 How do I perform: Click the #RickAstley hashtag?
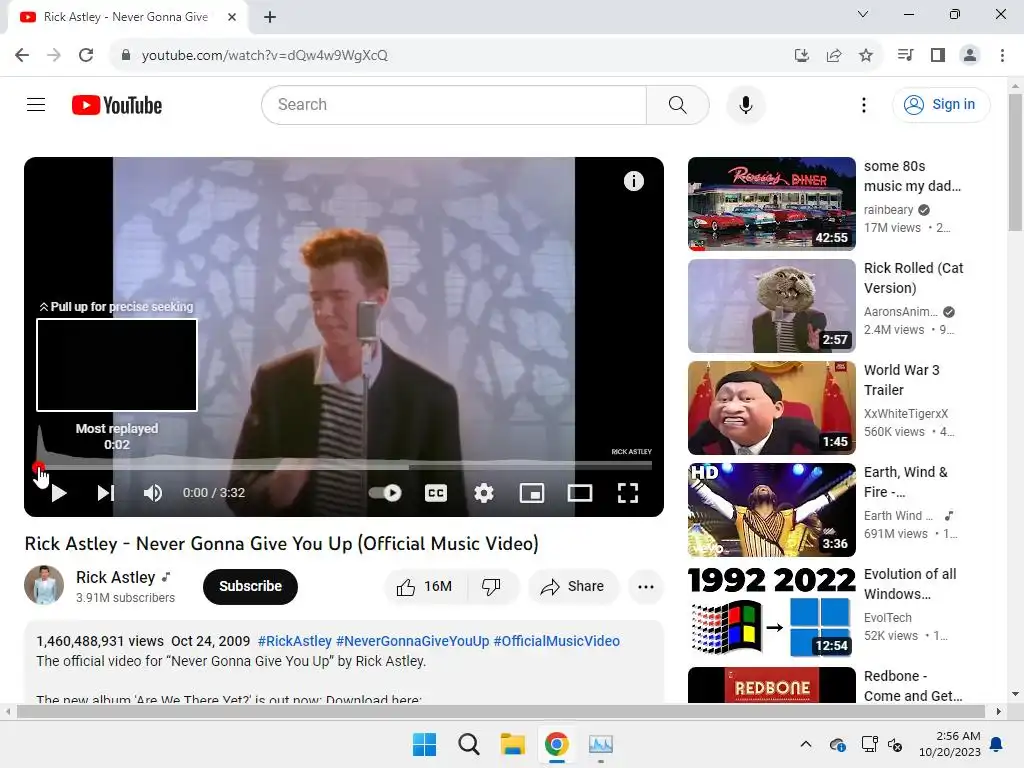point(295,641)
